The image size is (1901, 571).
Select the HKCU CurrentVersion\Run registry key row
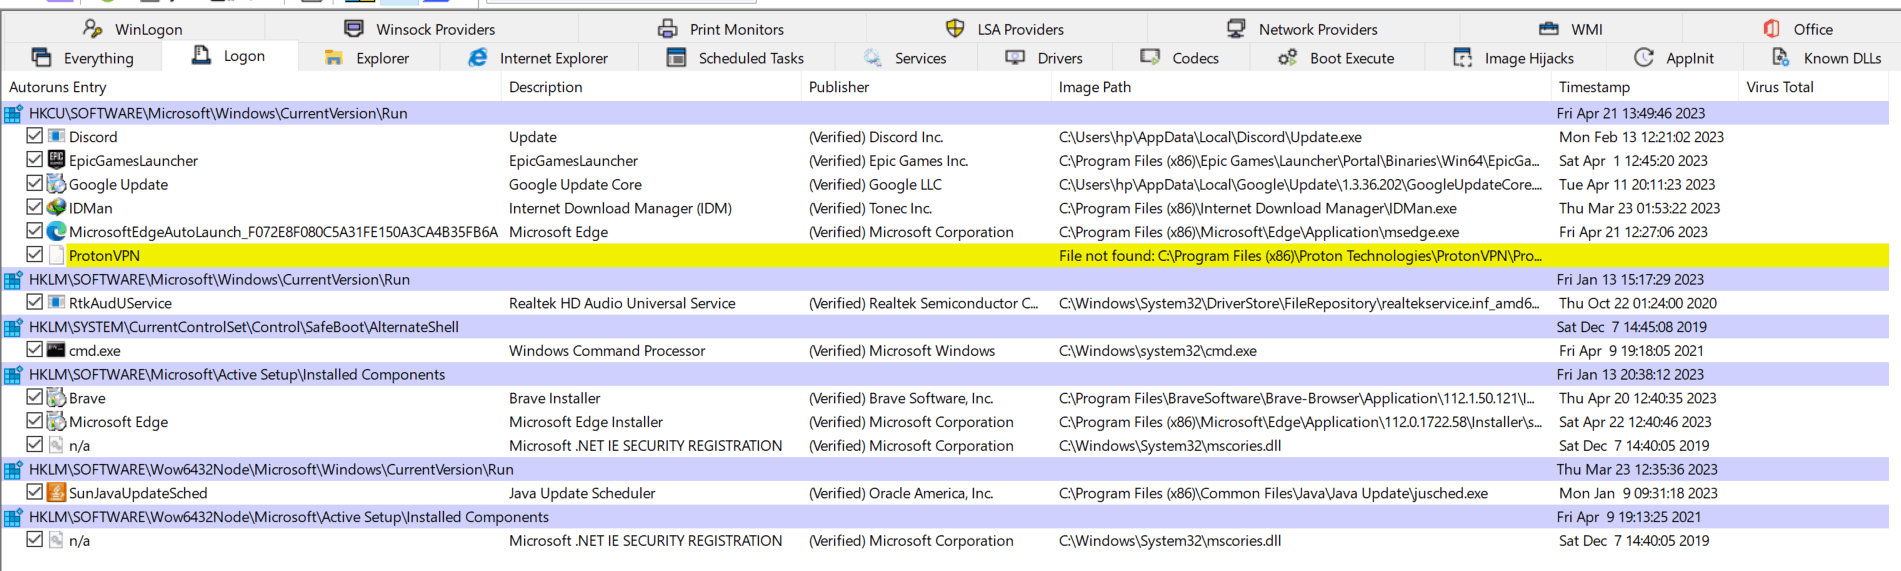(x=945, y=113)
